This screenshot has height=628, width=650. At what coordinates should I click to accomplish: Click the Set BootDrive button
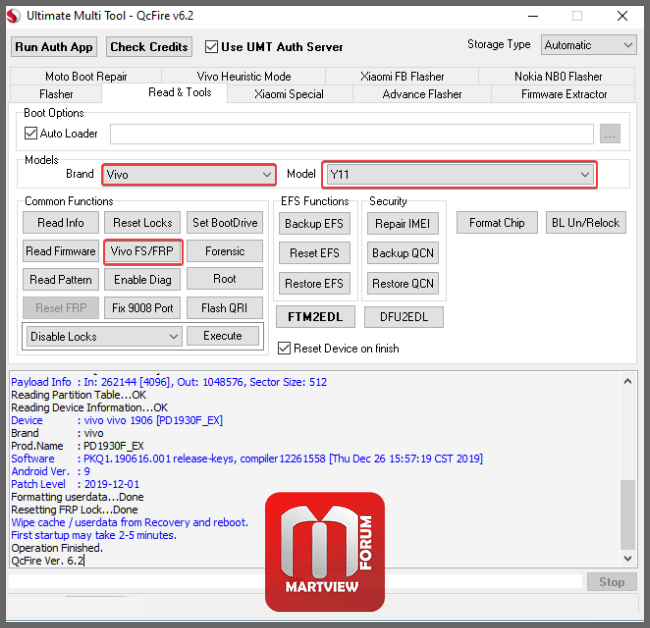click(x=225, y=223)
